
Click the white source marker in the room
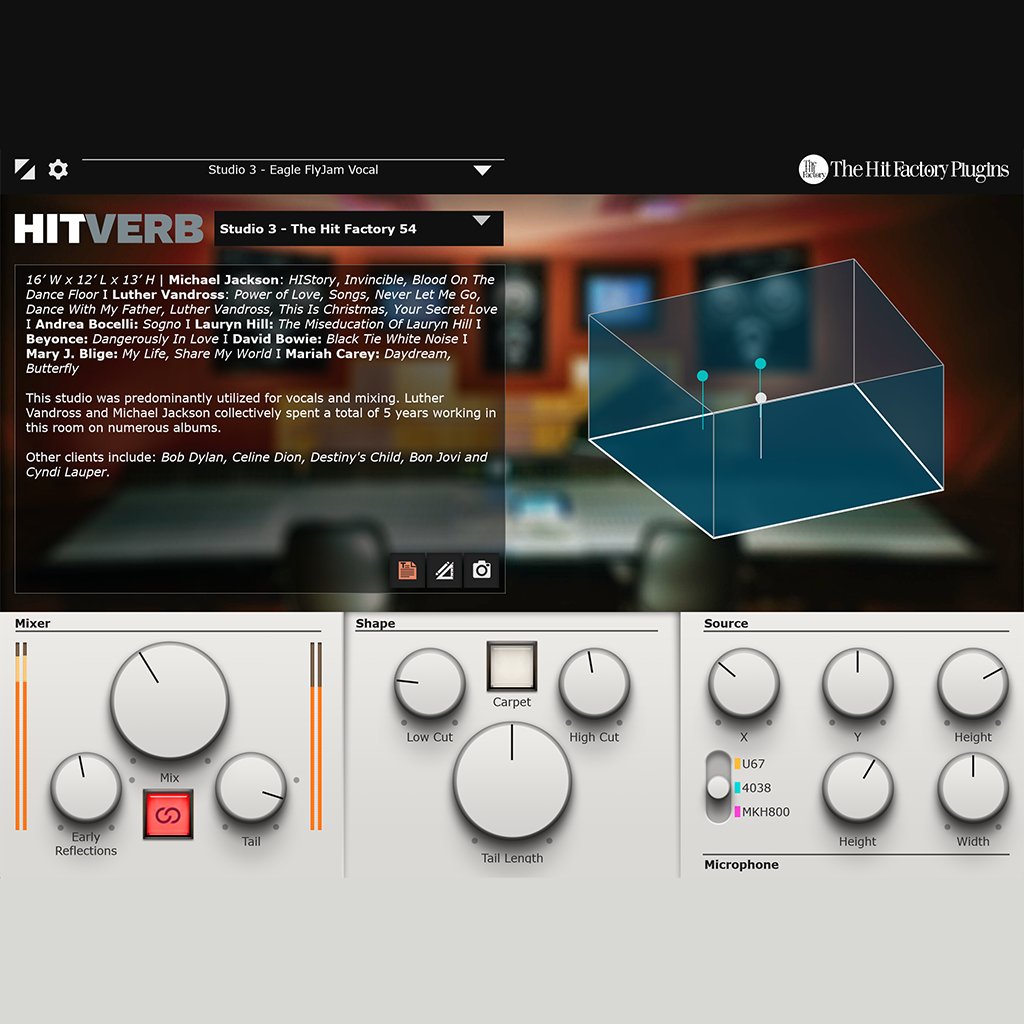tap(761, 397)
